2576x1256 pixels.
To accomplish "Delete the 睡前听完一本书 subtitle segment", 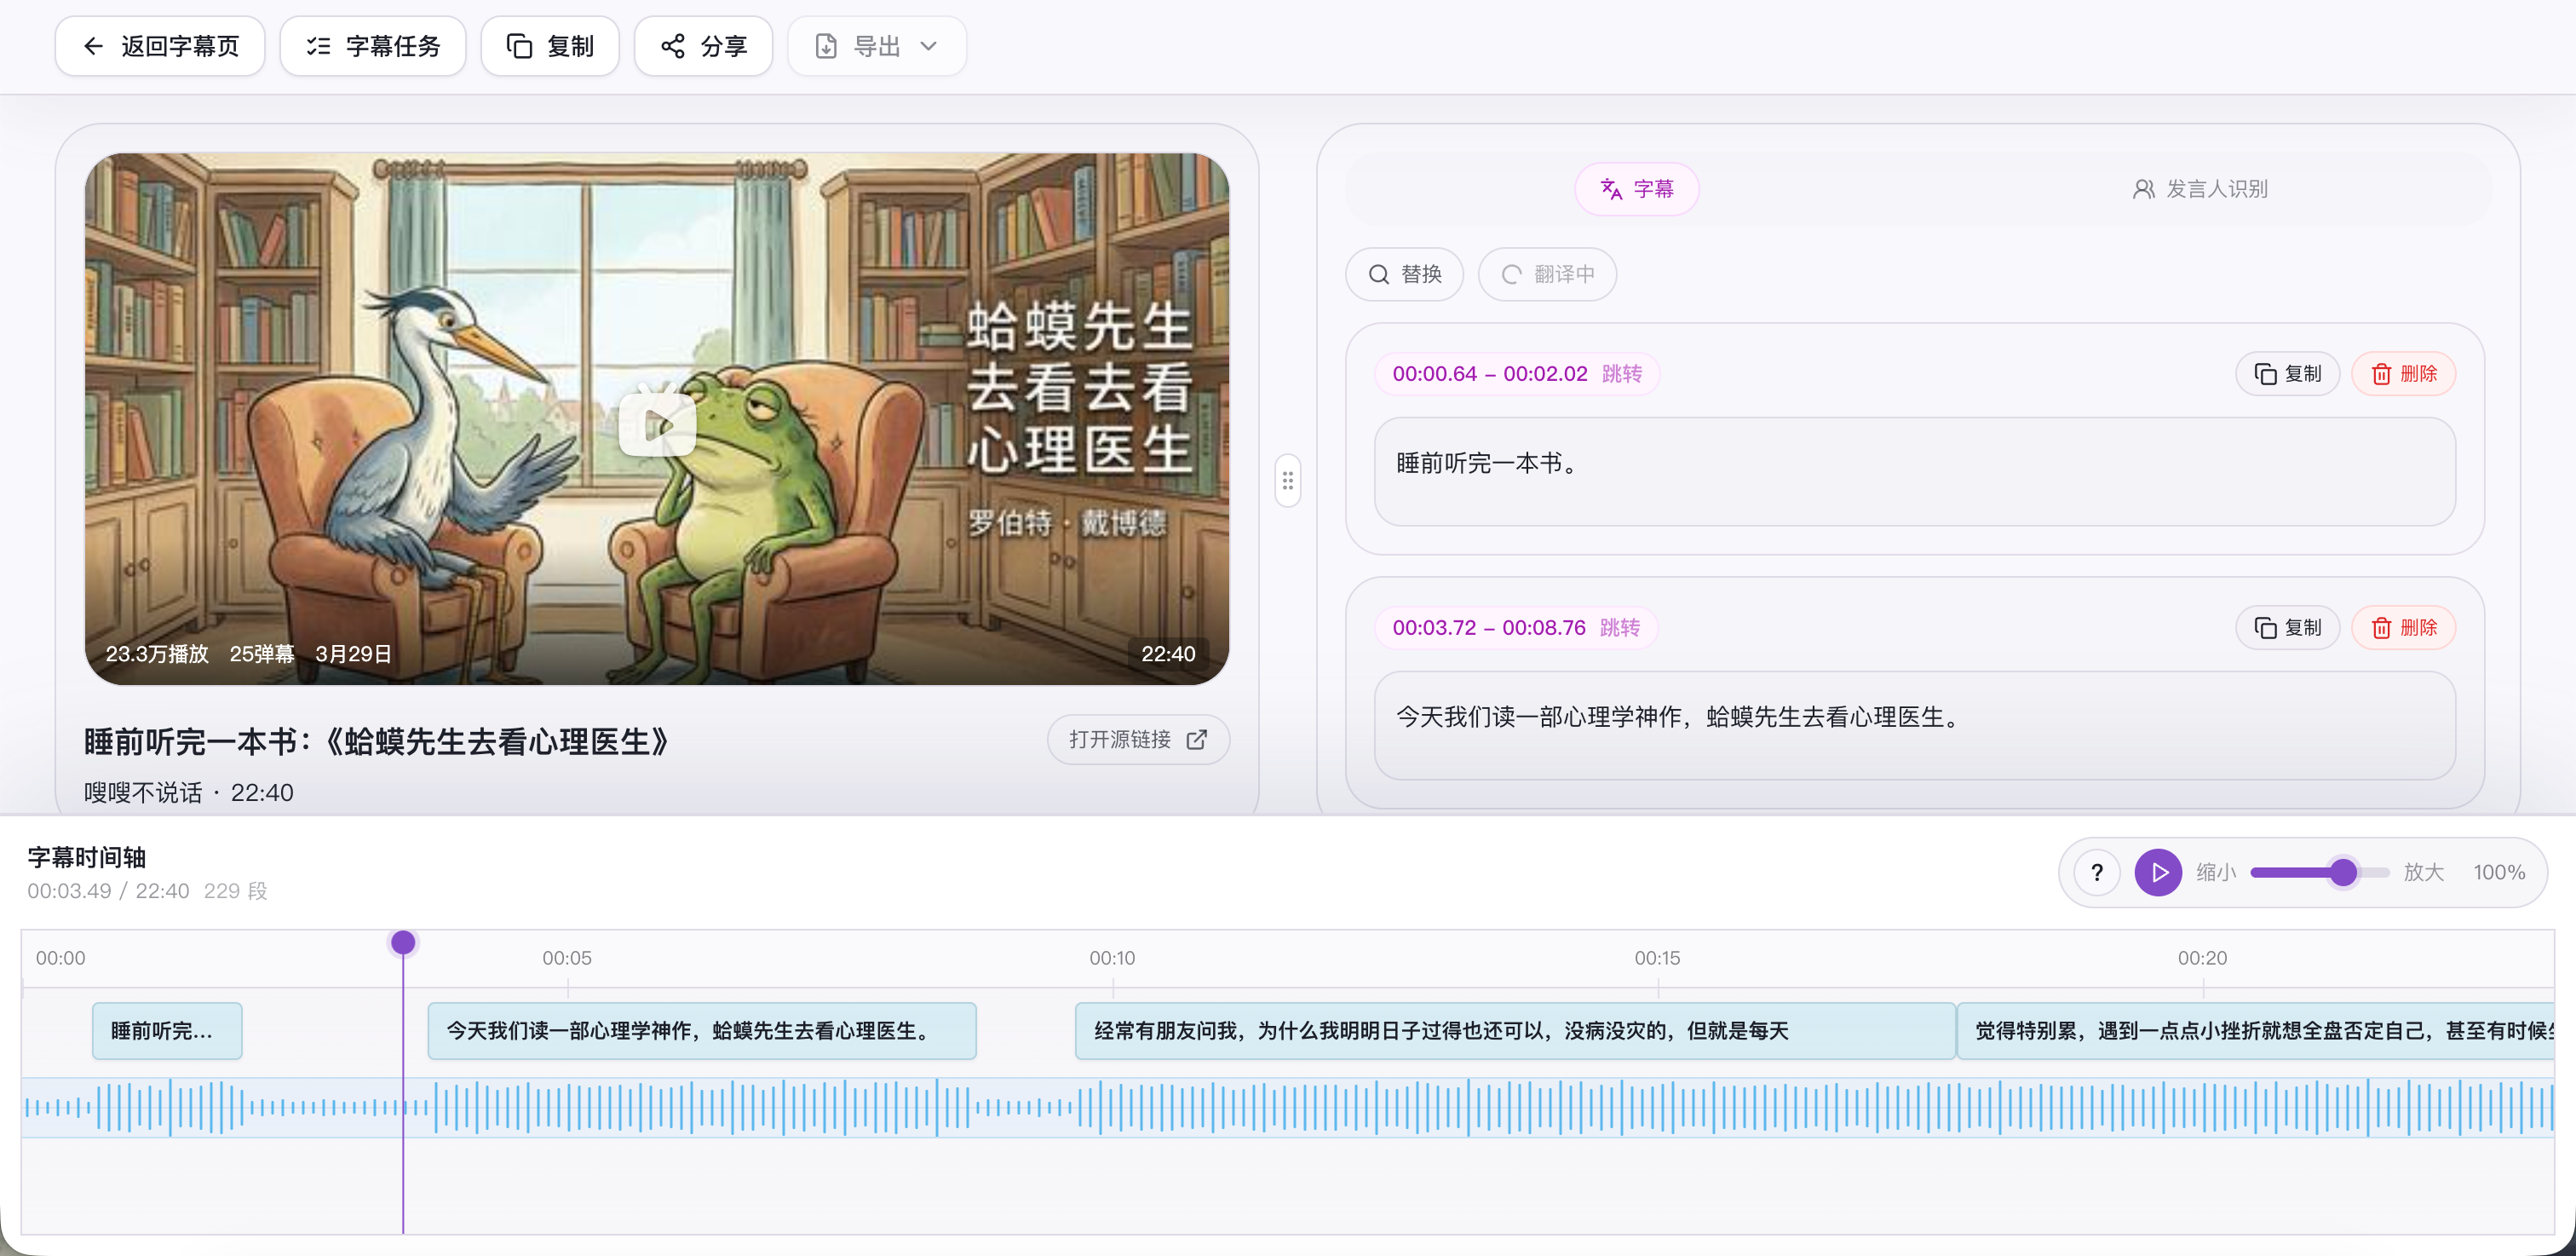I will coord(2404,374).
